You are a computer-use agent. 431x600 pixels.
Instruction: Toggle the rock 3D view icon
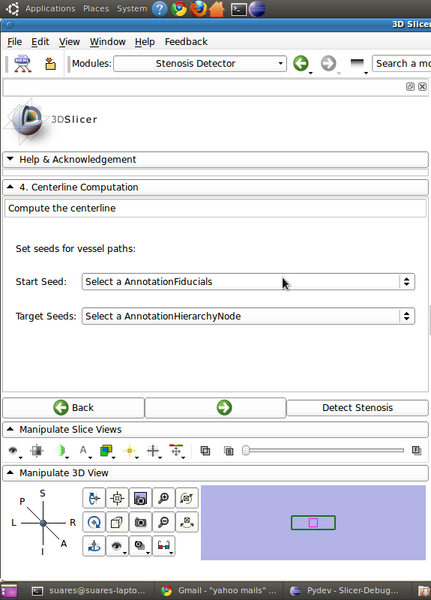tap(187, 522)
